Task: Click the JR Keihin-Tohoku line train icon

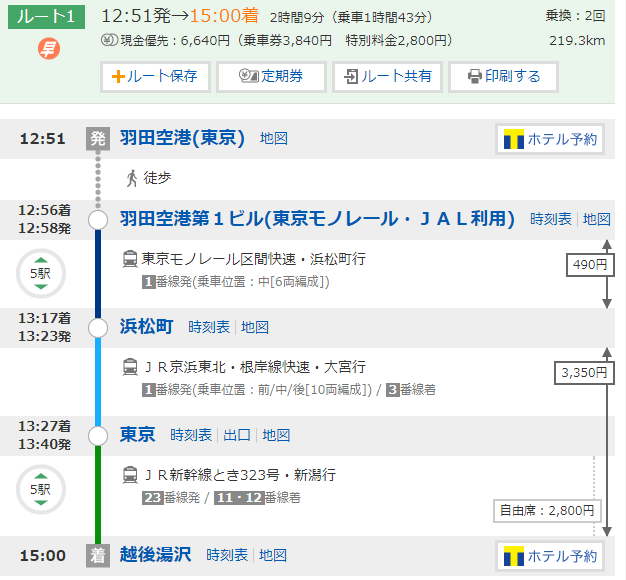Action: point(130,367)
